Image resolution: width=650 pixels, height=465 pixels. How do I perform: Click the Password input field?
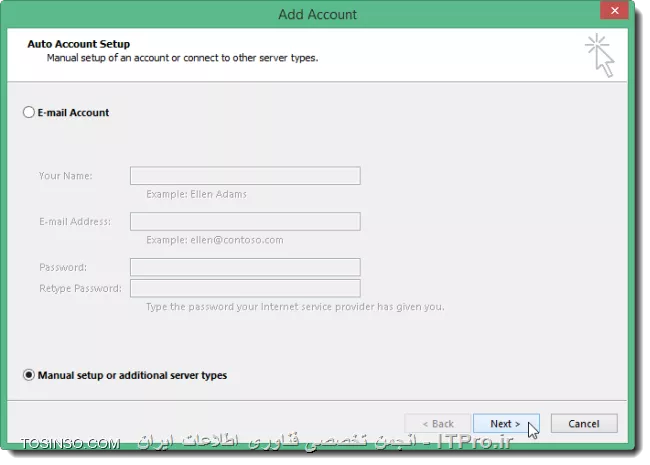(x=245, y=267)
